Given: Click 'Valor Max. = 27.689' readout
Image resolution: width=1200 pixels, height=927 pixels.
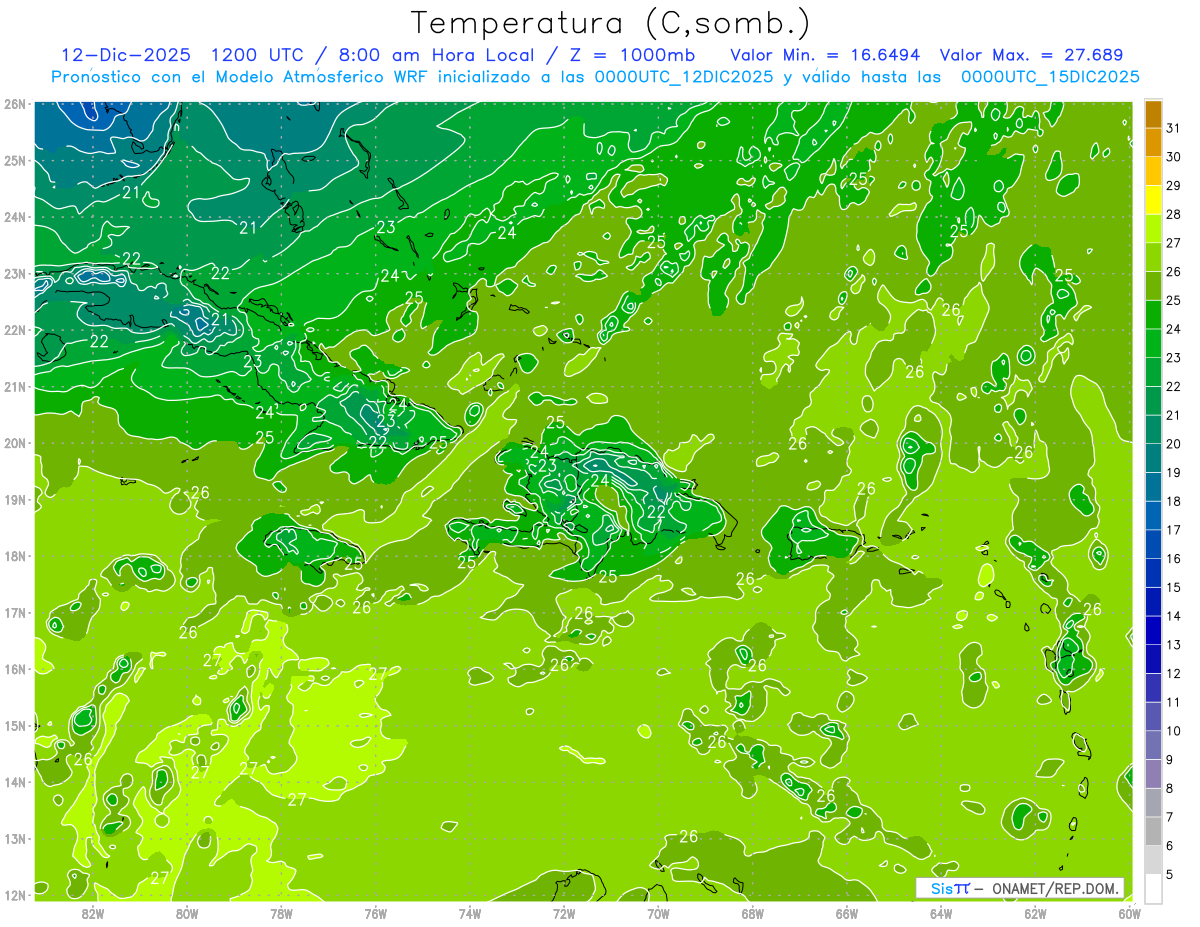Looking at the screenshot, I should coord(1031,55).
